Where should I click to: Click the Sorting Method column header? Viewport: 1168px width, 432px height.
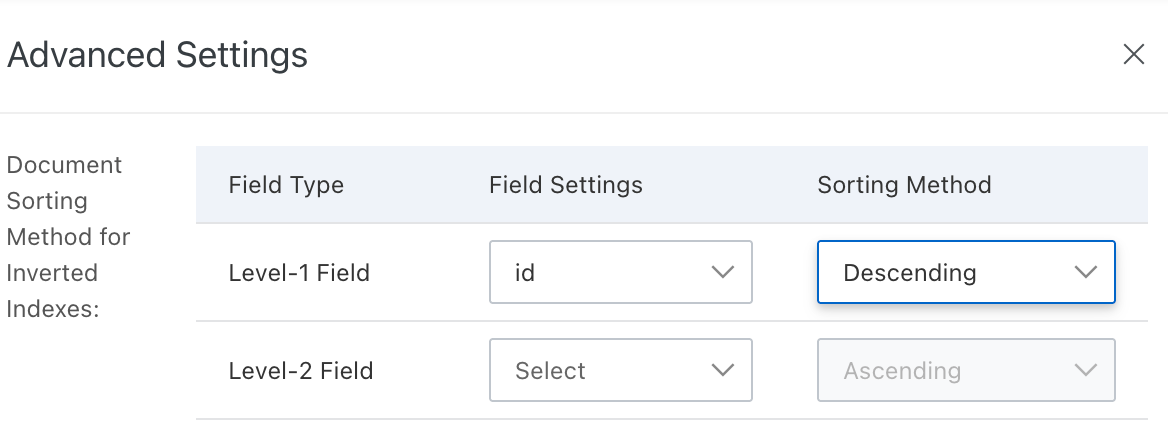click(x=904, y=185)
